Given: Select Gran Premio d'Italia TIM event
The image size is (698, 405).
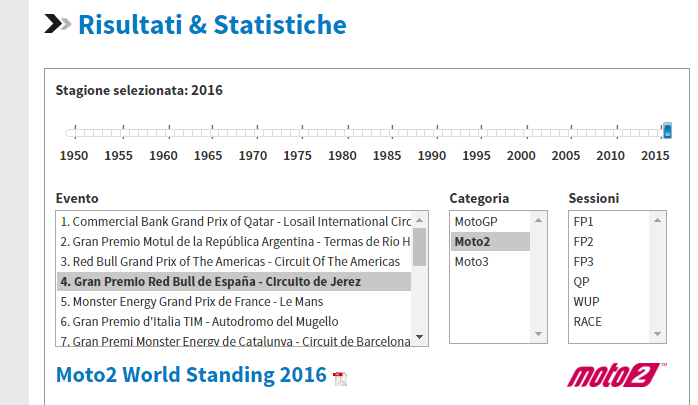Looking at the screenshot, I should [x=234, y=322].
